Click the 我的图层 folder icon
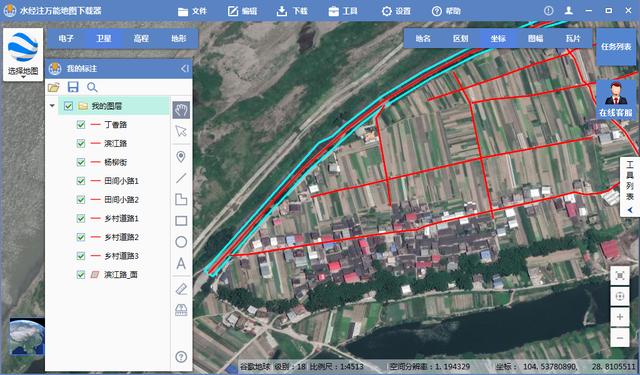The height and width of the screenshot is (375, 640). [83, 106]
